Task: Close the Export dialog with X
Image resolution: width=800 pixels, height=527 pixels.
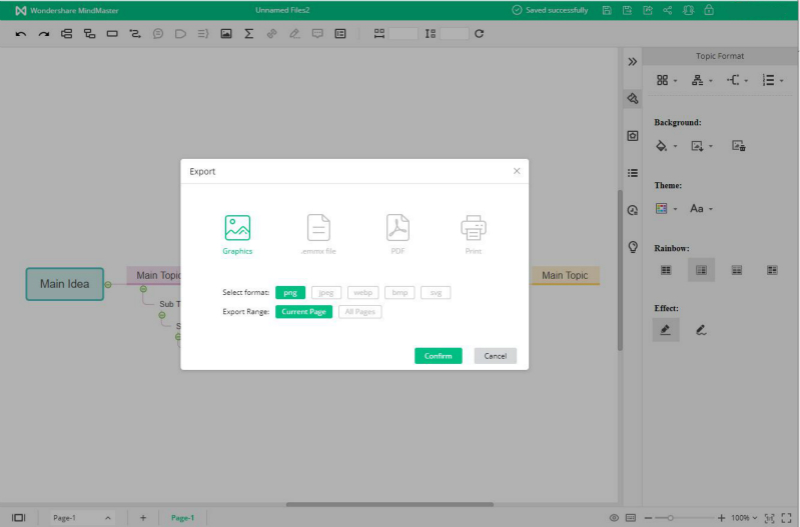Action: pos(516,171)
